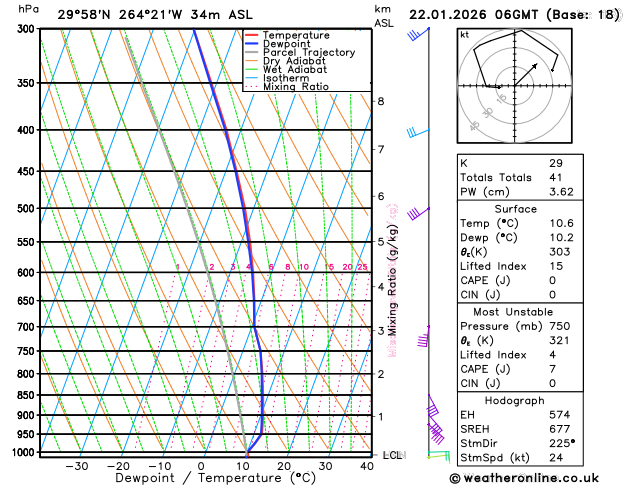Viewport: 629px width, 486px height.
Task: Click the StmSpd (kt) value 24
Action: click(556, 458)
